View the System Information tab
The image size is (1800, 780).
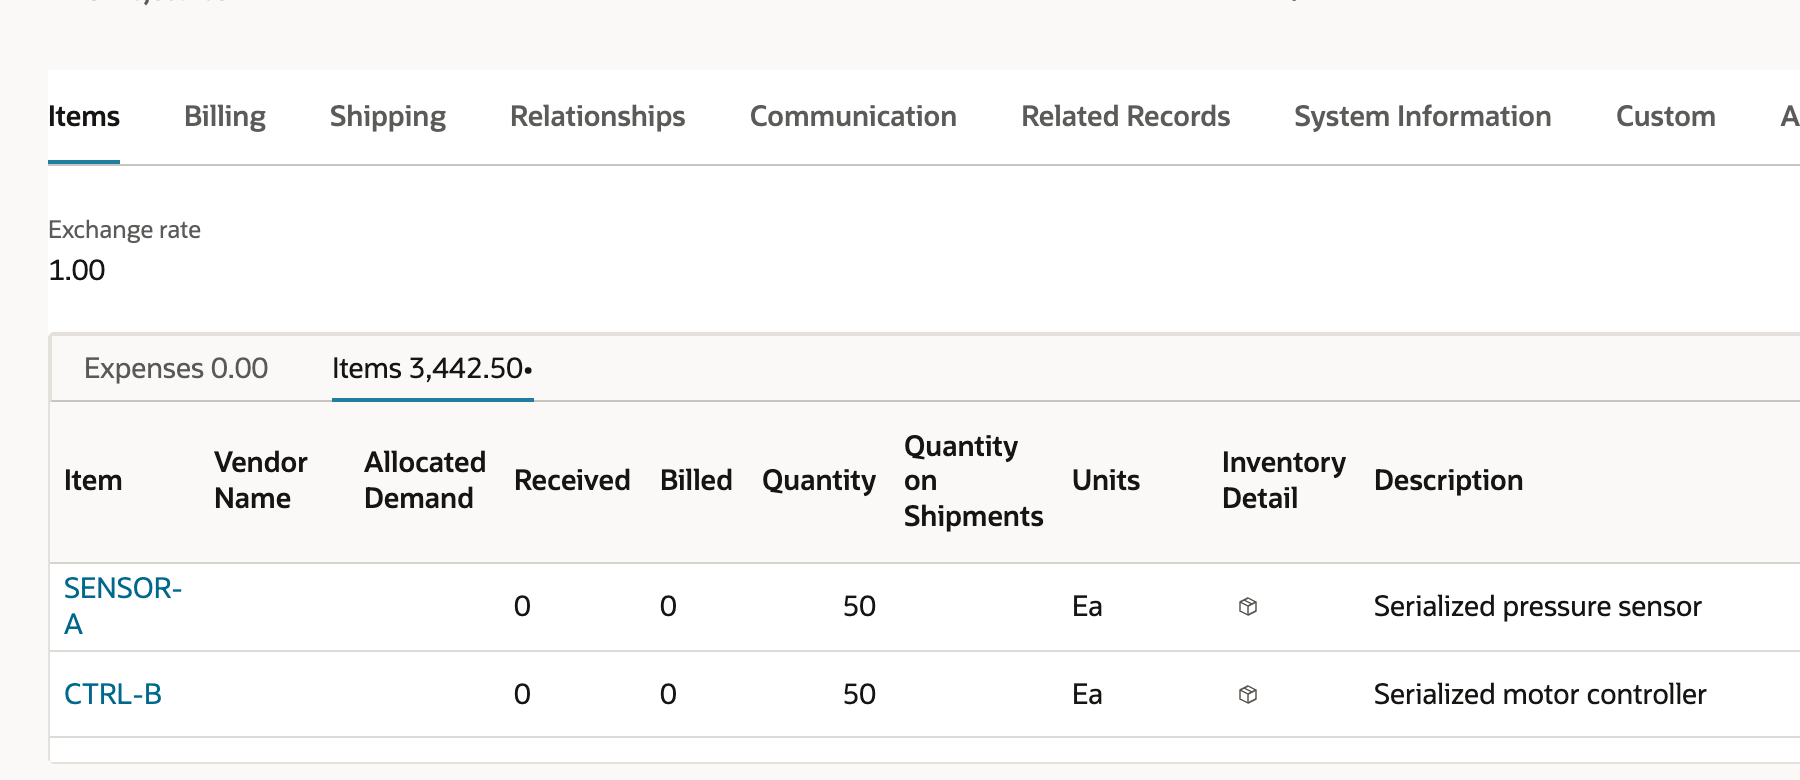pos(1423,116)
